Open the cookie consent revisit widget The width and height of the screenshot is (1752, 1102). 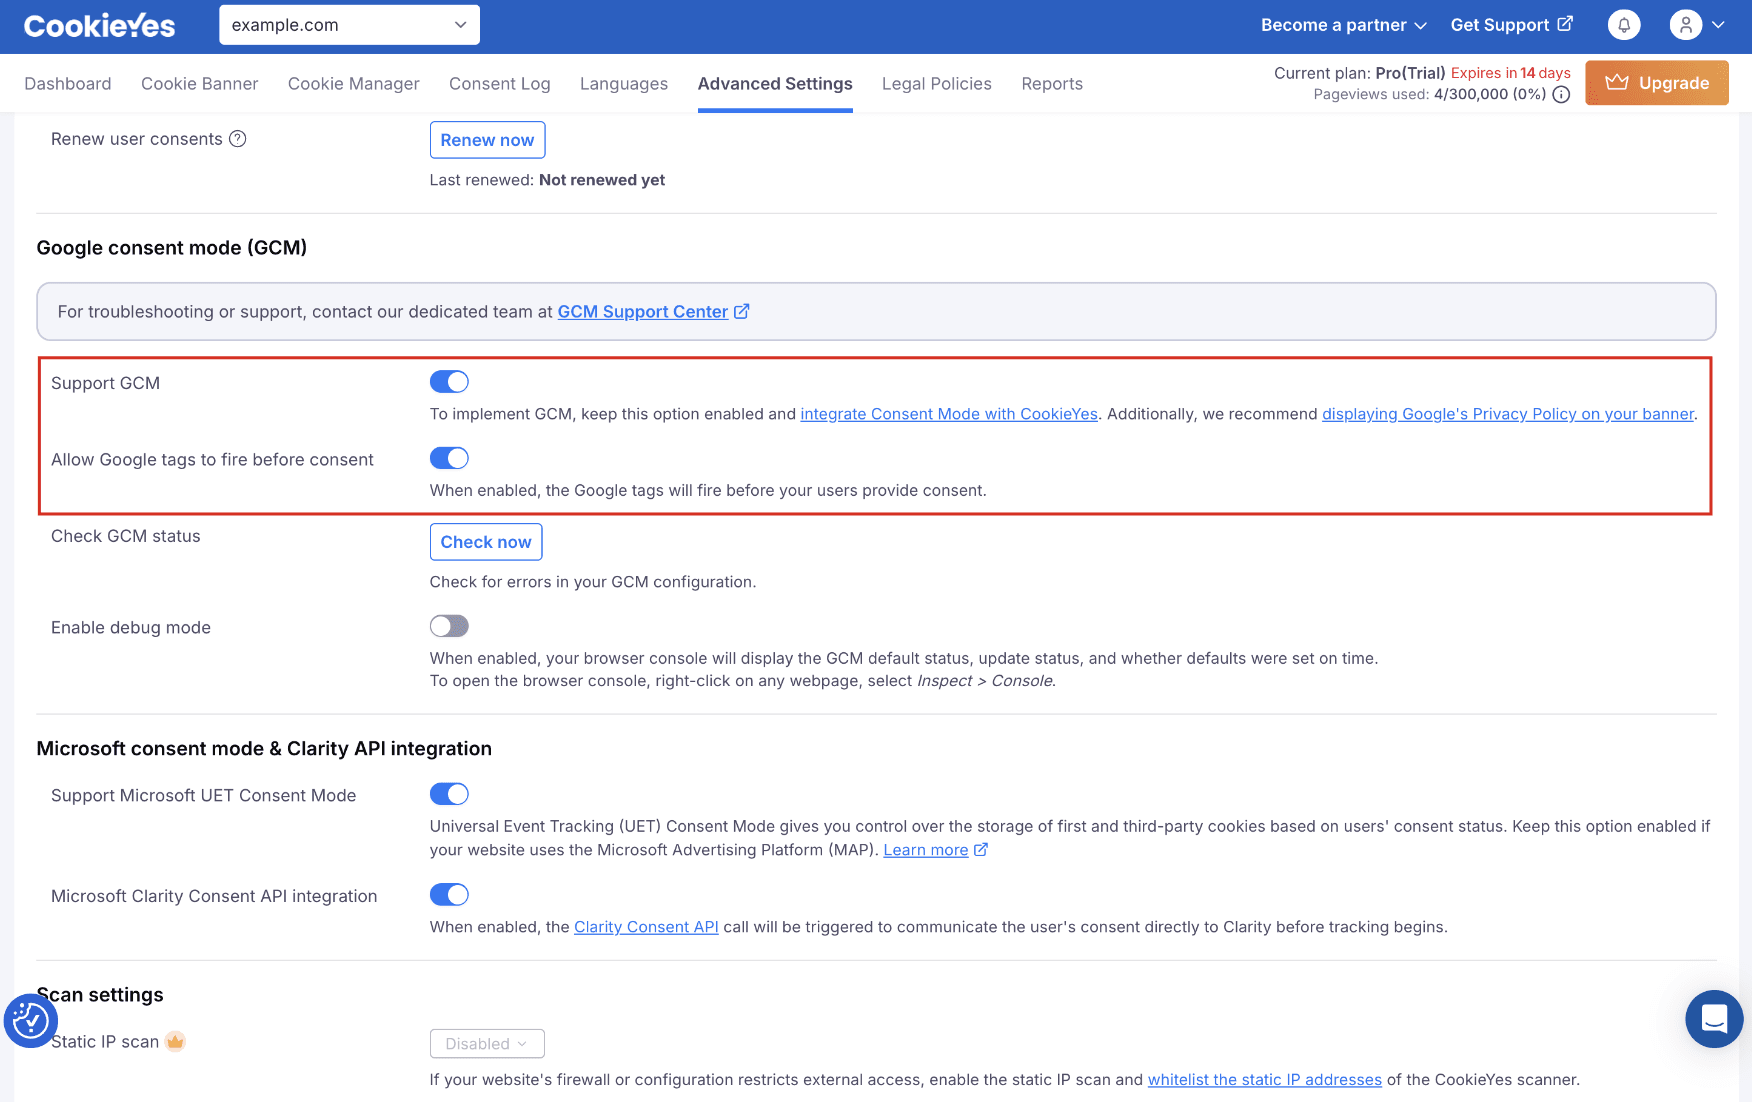(x=31, y=1021)
